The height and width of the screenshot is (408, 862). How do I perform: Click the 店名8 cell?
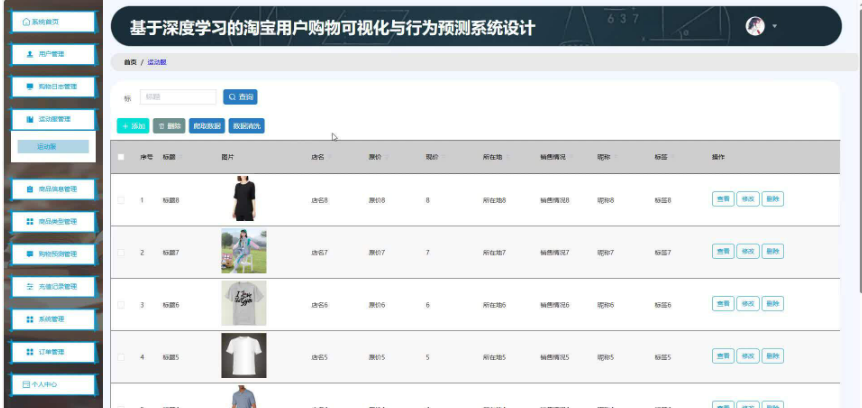[319, 201]
